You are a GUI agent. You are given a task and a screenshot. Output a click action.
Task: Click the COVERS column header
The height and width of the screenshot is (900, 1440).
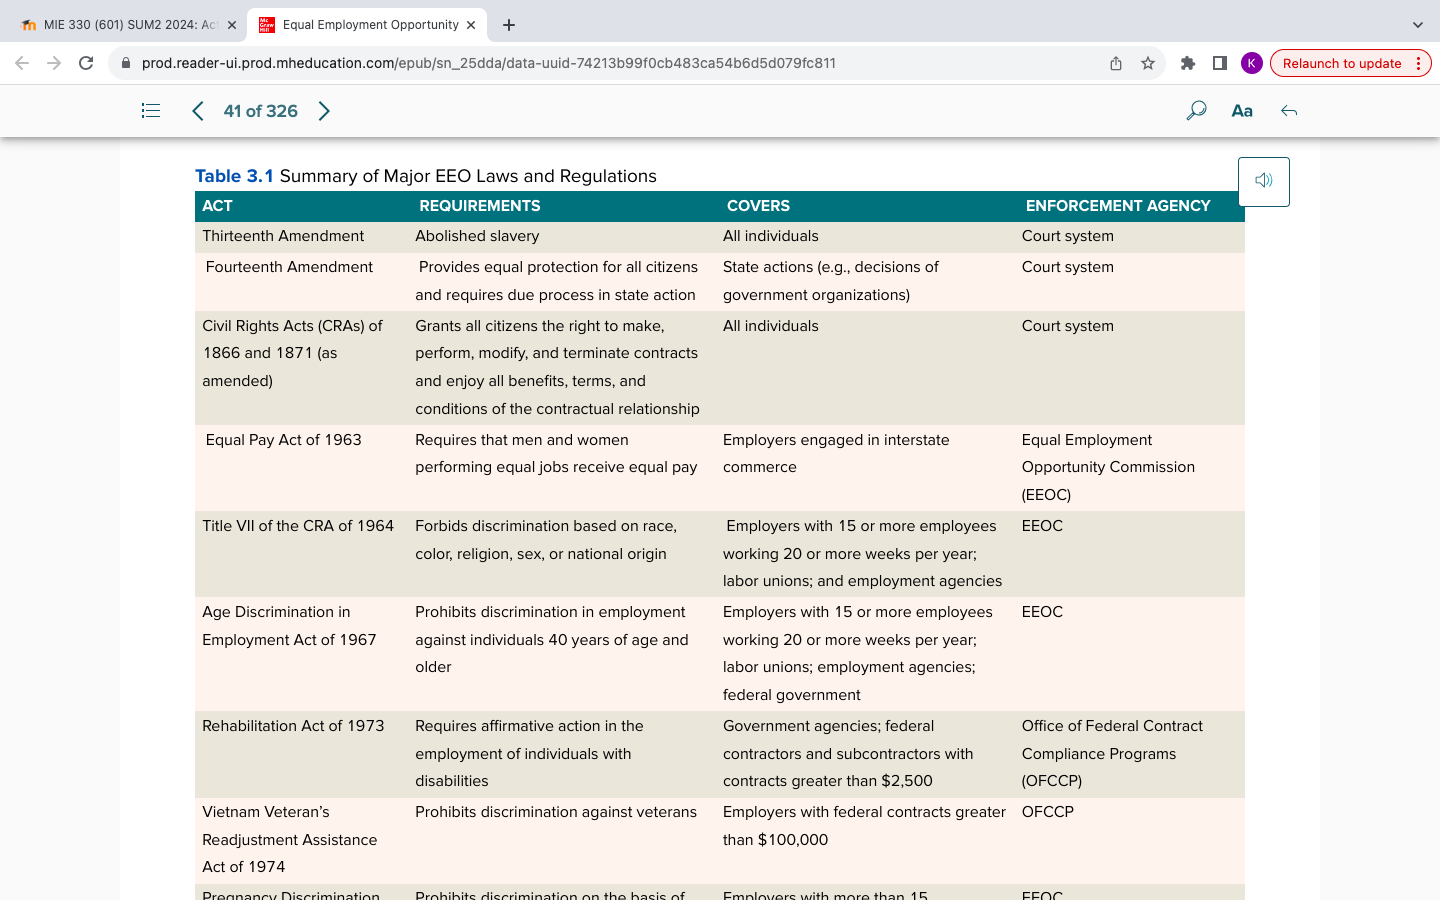tap(758, 206)
